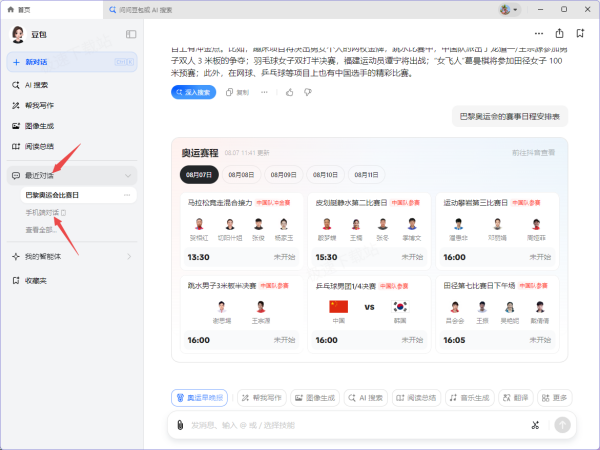600x450 pixels.
Task: Start a new chat with 新对话
Action: point(72,62)
